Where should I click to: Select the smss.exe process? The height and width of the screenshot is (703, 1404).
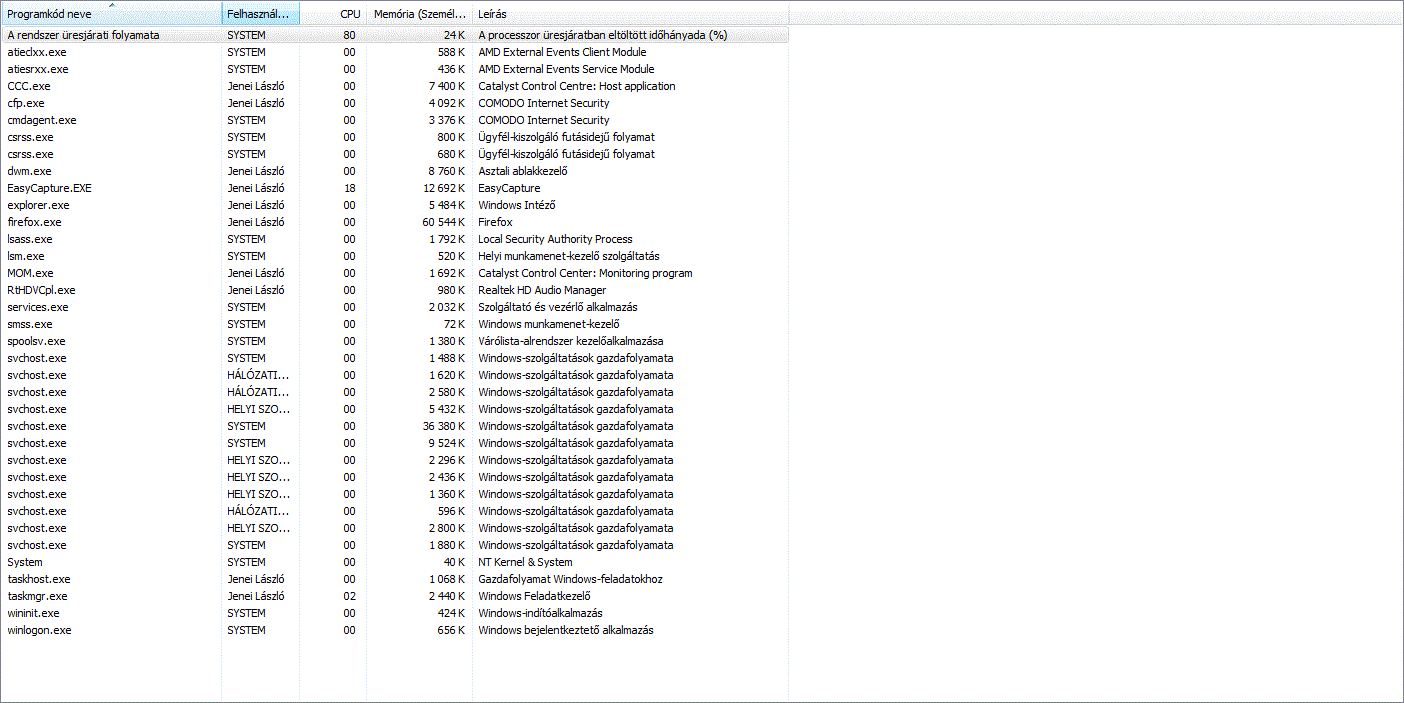(x=395, y=324)
